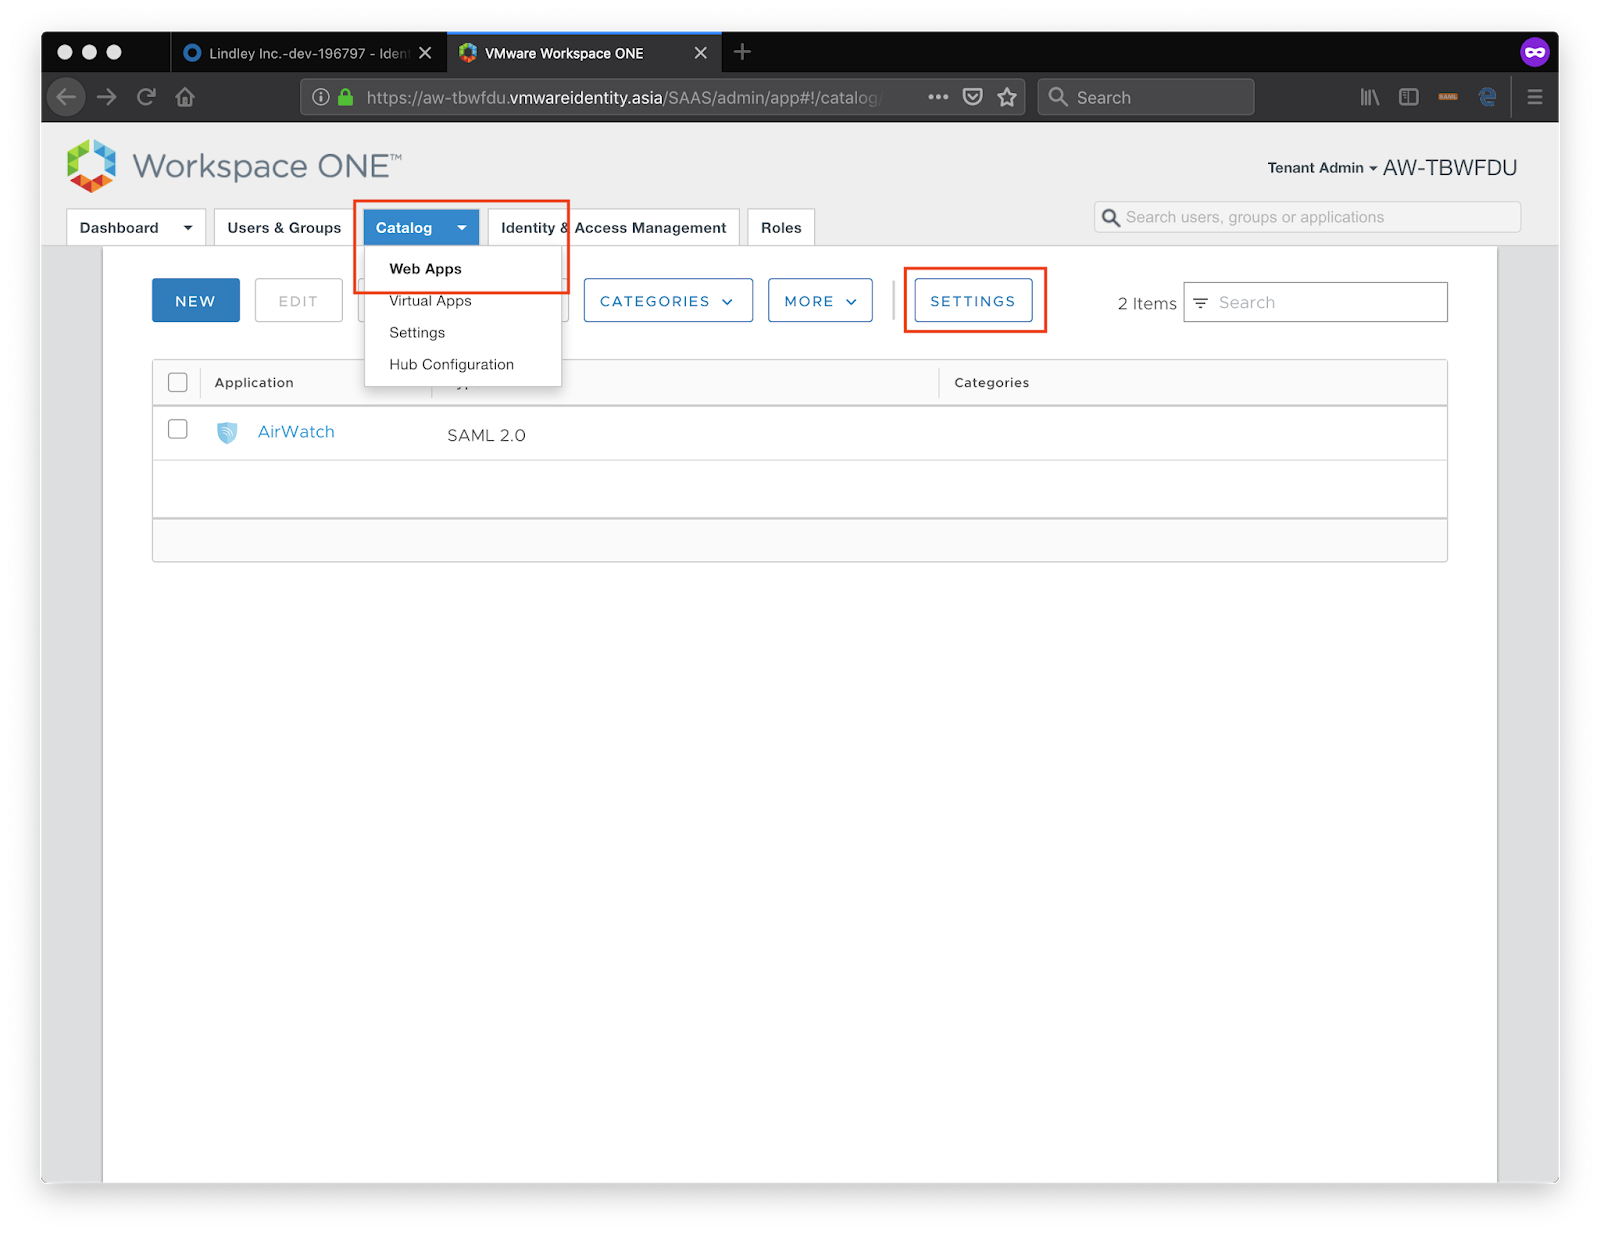Open page actions three-dot menu

coord(938,97)
